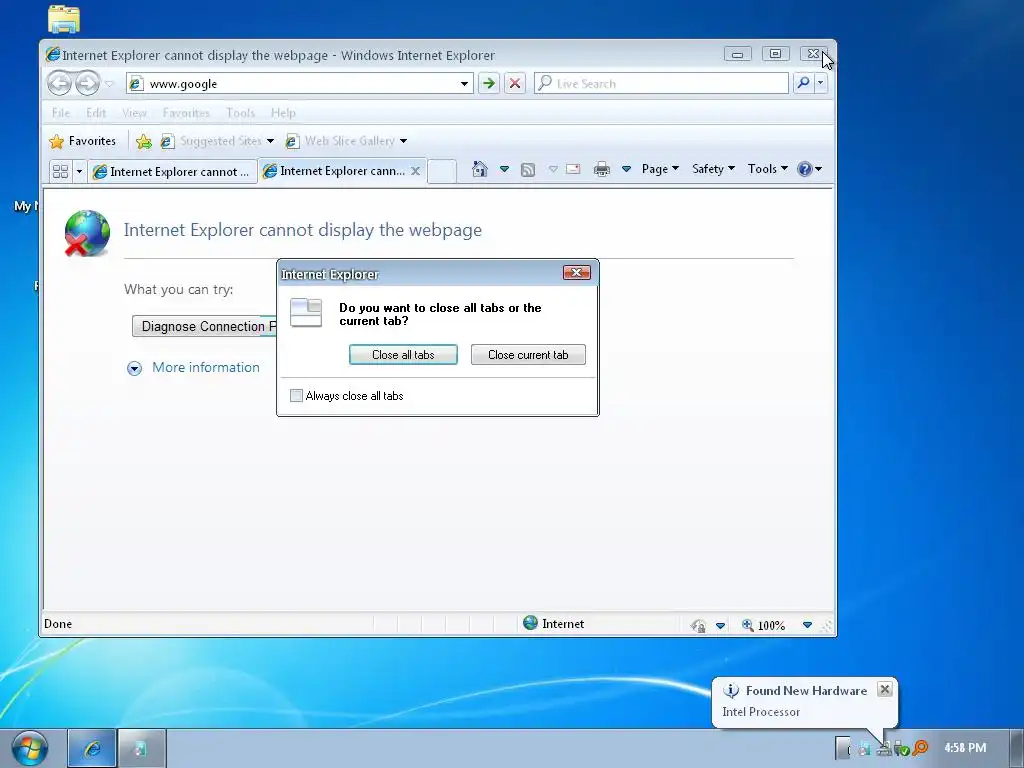The image size is (1024, 768).
Task: Open the zoom level dropdown arrow
Action: coord(807,626)
